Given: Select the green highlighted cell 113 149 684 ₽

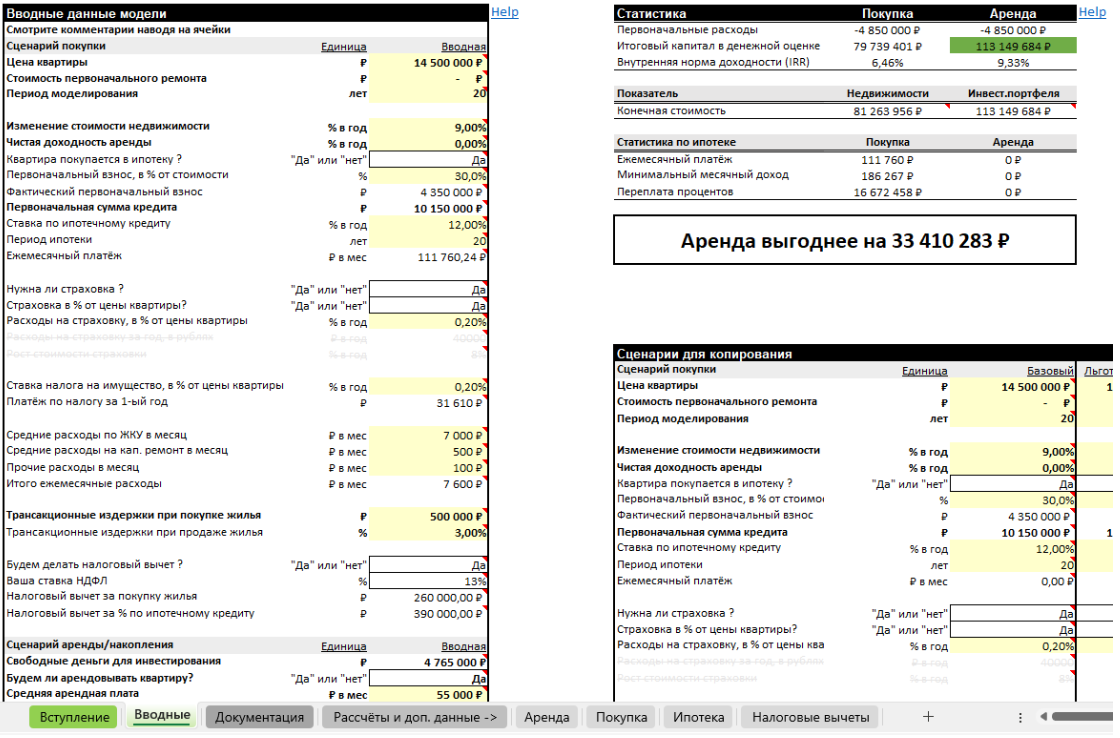Looking at the screenshot, I should click(x=1012, y=46).
